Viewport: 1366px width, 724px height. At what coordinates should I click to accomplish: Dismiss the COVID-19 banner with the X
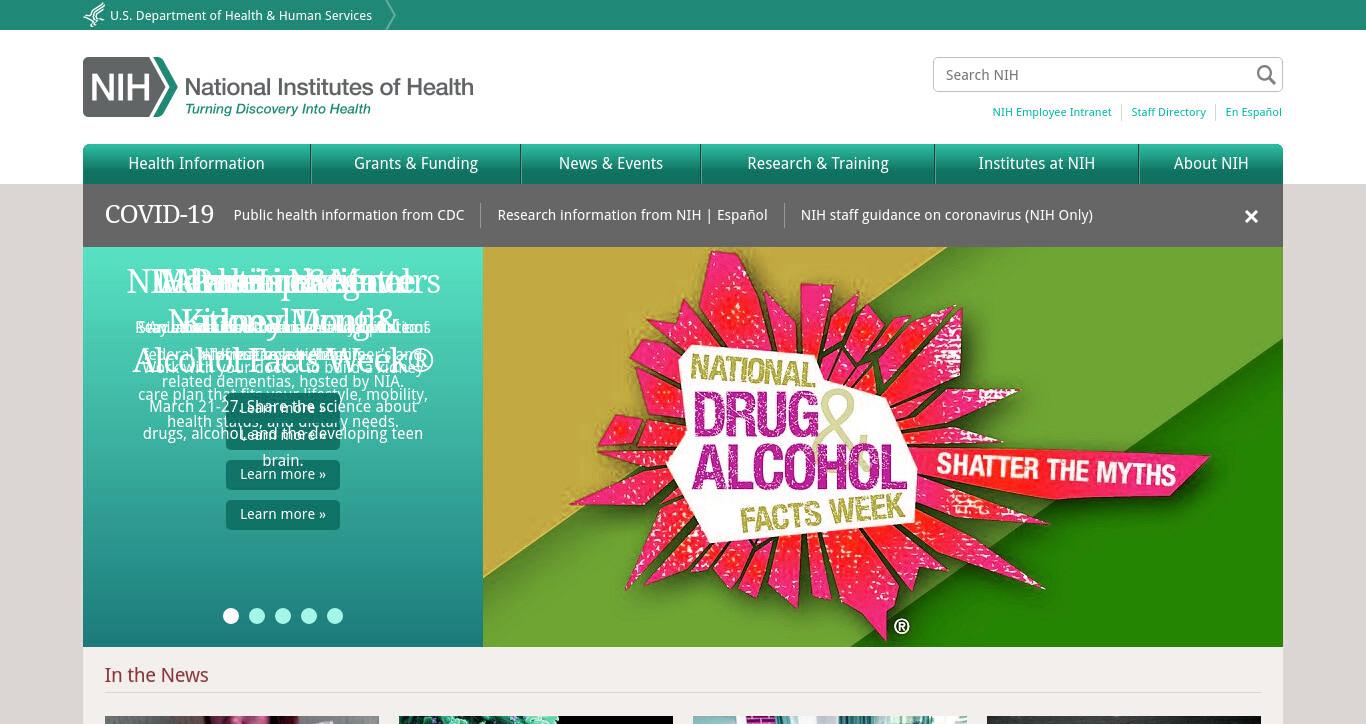(x=1251, y=216)
